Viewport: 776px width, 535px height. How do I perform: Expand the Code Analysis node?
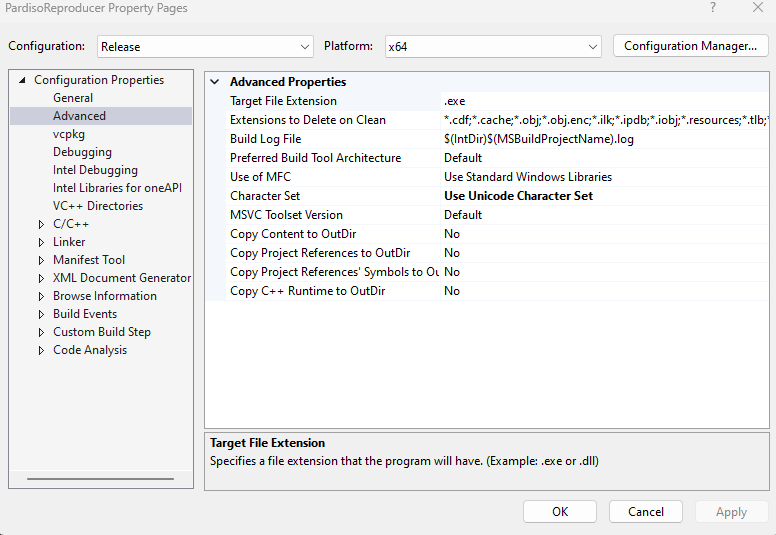pyautogui.click(x=41, y=350)
